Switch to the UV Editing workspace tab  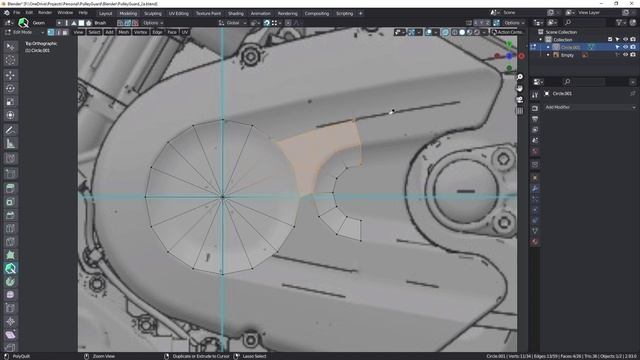coord(179,13)
